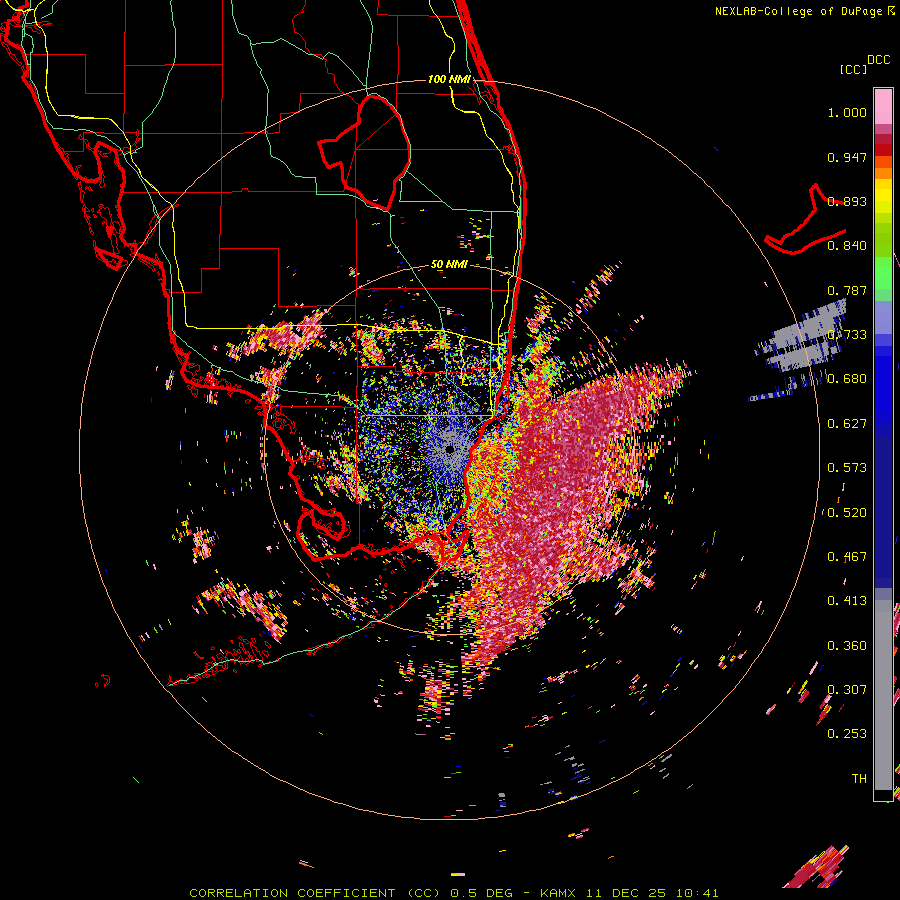Click the [CC] units label
Image resolution: width=900 pixels, height=900 pixels.
(853, 69)
